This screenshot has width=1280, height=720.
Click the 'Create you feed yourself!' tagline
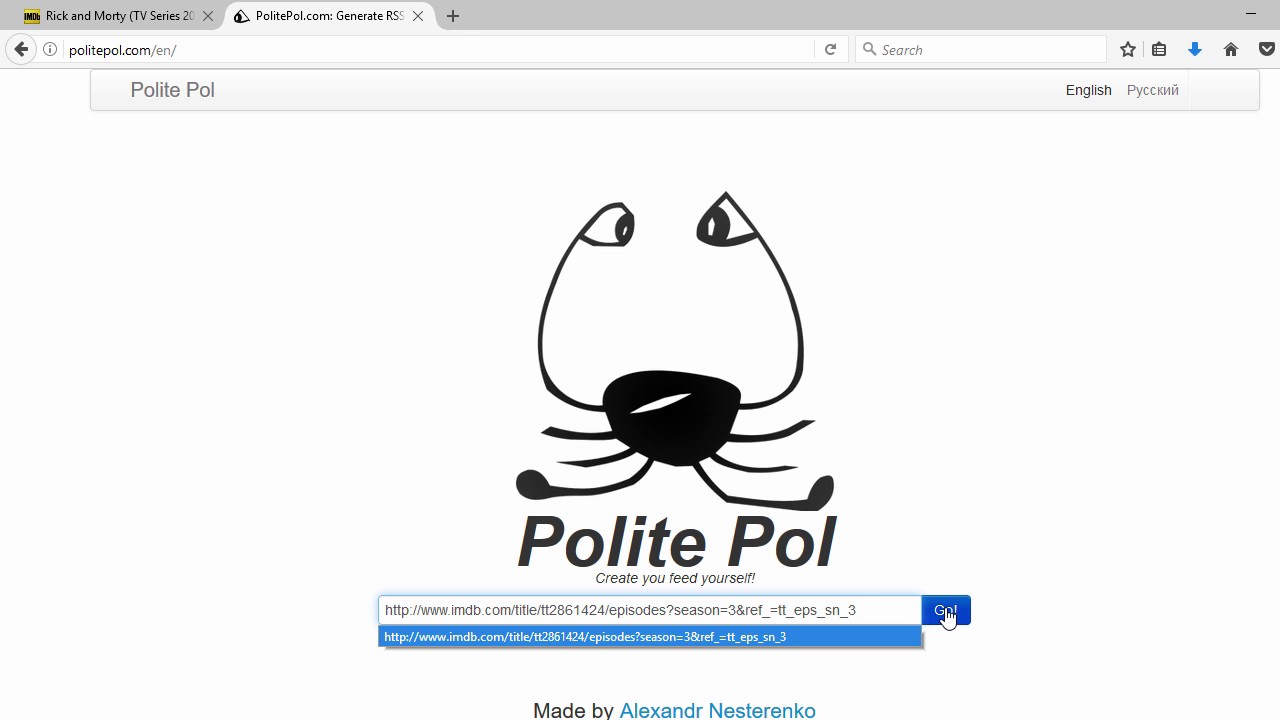pos(675,578)
